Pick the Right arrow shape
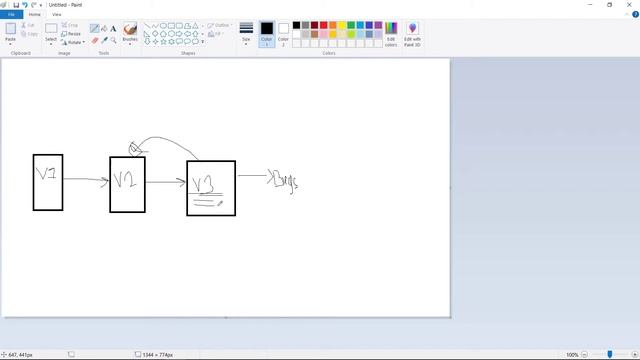640x360 pixels. point(179,33)
